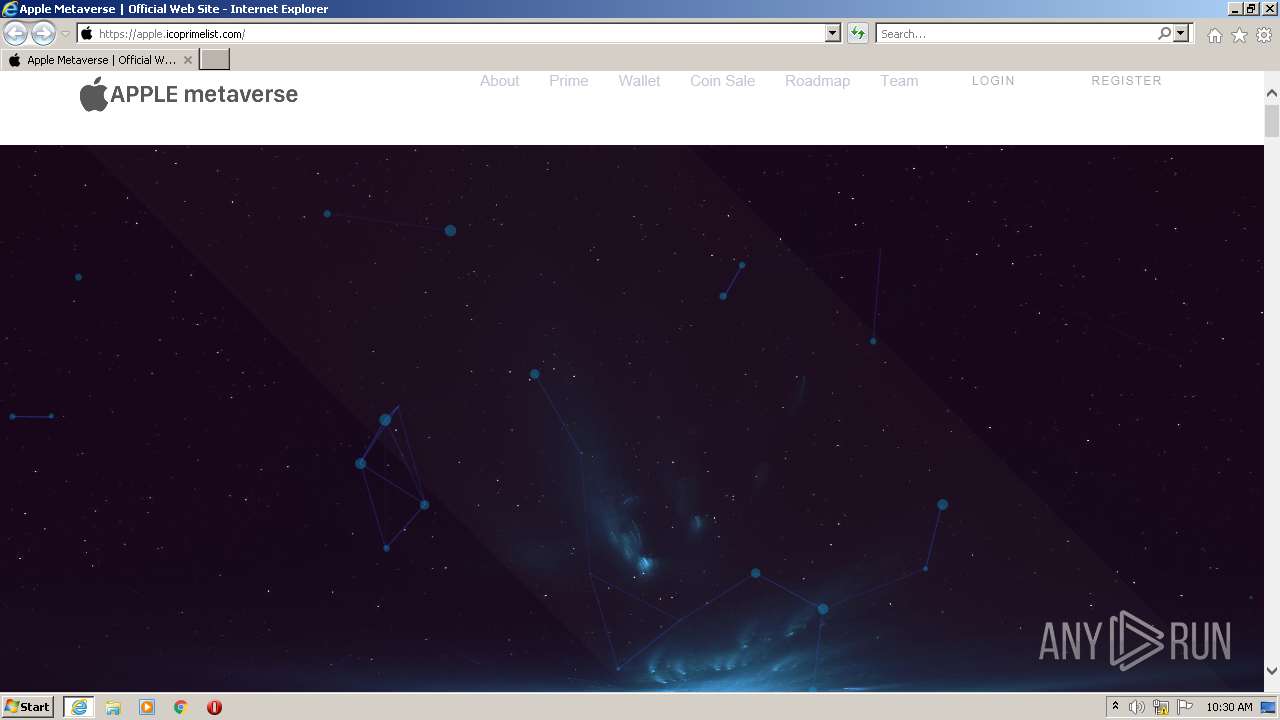Click the Search box field
This screenshot has width=1280, height=720.
click(x=1016, y=33)
